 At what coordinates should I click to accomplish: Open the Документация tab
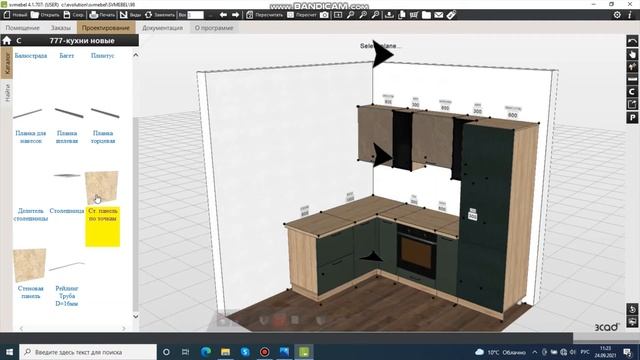162,28
